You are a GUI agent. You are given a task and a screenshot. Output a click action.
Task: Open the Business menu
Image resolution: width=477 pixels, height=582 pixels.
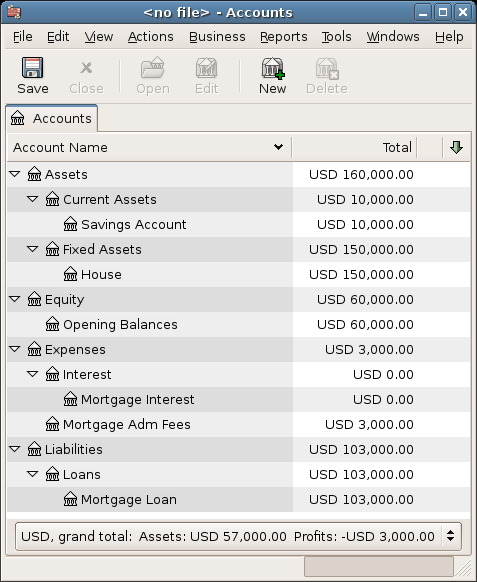tap(217, 37)
